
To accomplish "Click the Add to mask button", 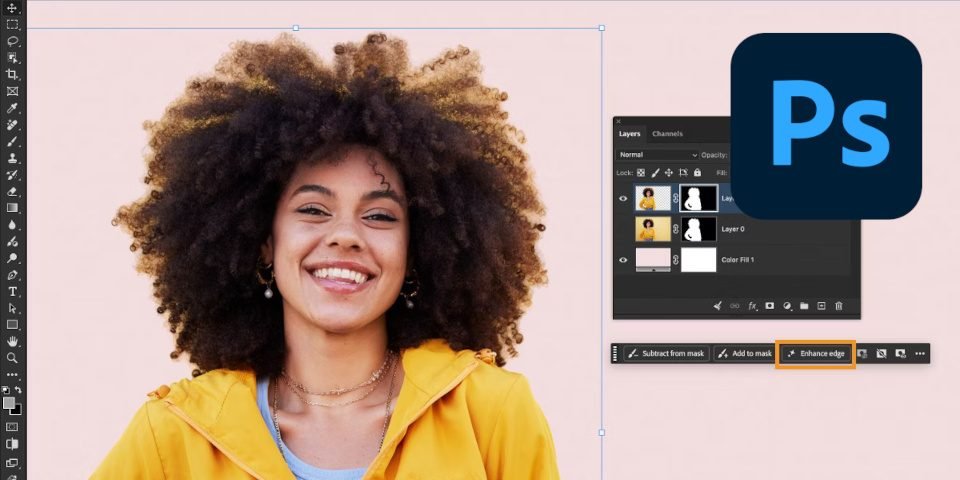I will pyautogui.click(x=745, y=353).
